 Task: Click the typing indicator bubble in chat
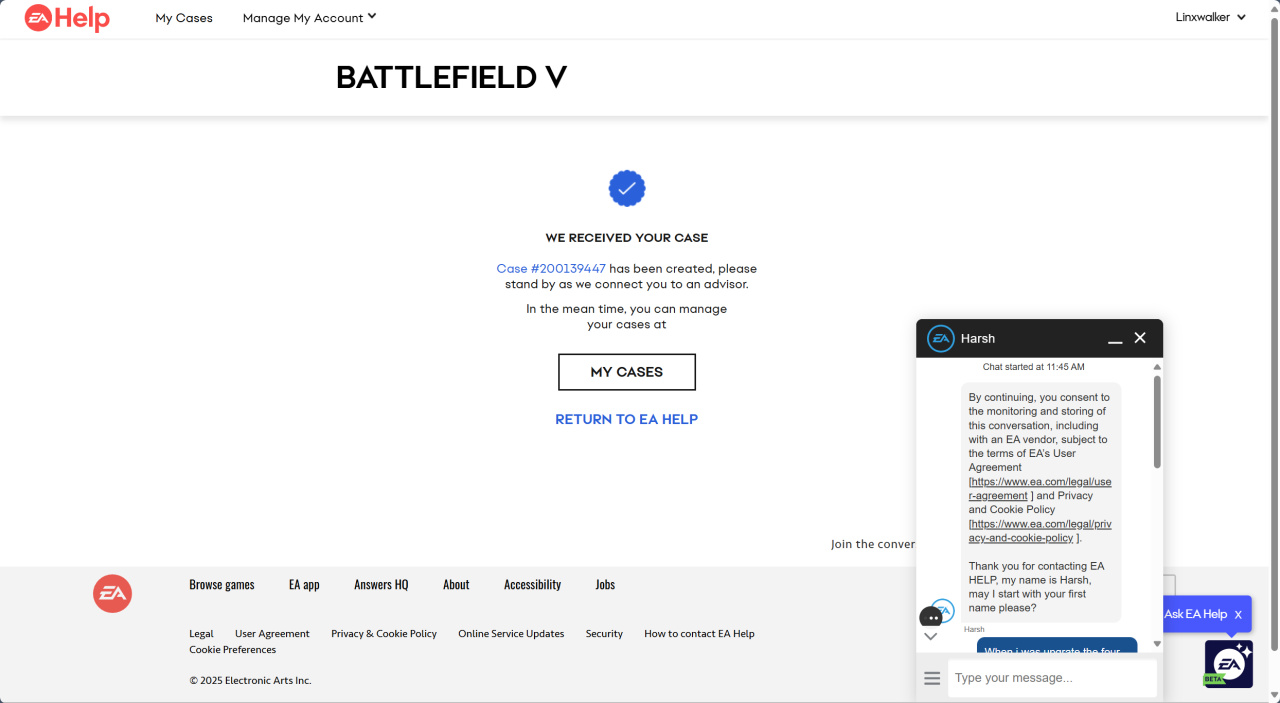tap(931, 617)
